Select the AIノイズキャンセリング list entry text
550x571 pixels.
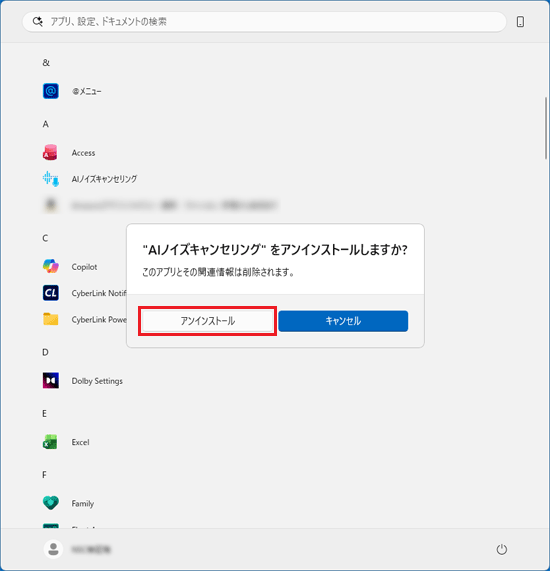coord(105,179)
